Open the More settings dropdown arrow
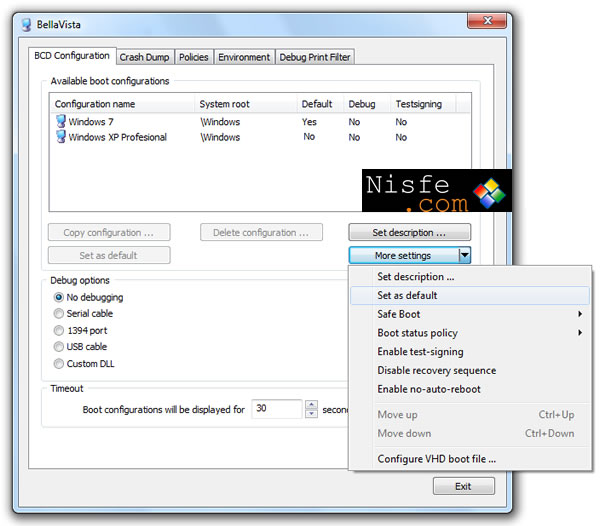Viewport: 600px width, 526px height. 465,255
